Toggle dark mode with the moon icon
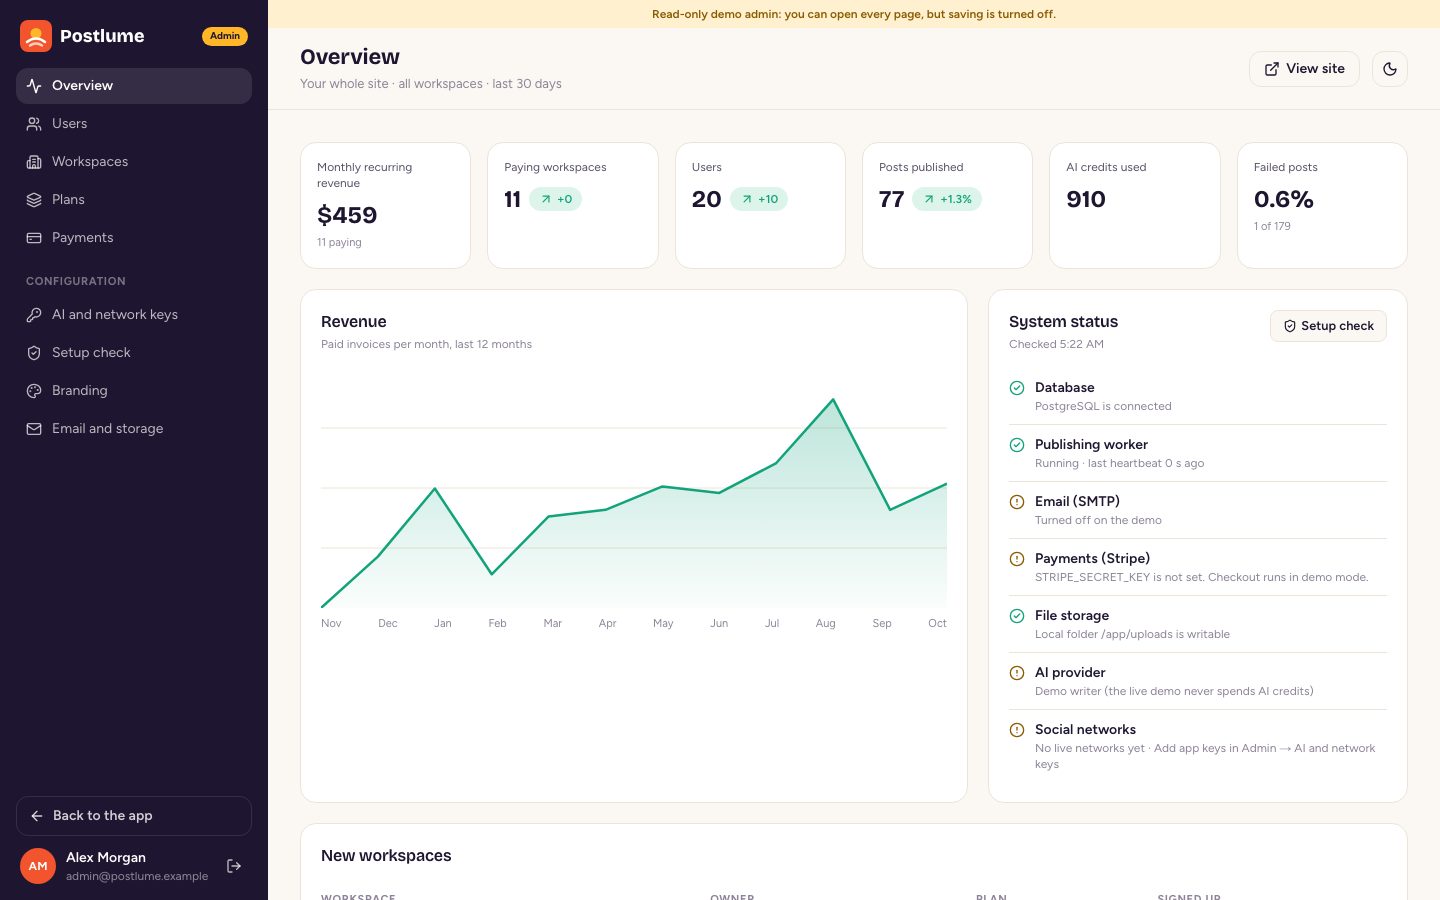 [1390, 69]
